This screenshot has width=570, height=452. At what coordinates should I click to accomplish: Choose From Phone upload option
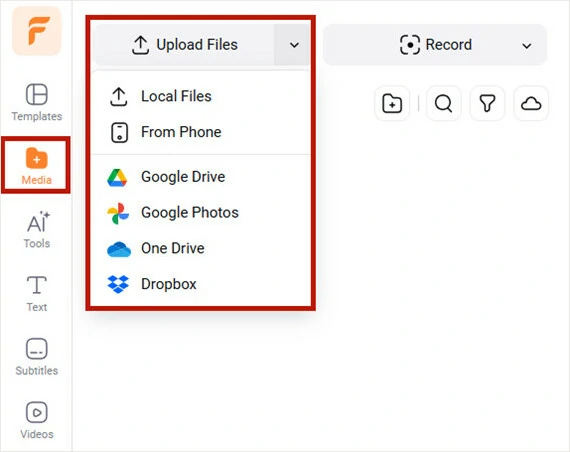[201, 132]
